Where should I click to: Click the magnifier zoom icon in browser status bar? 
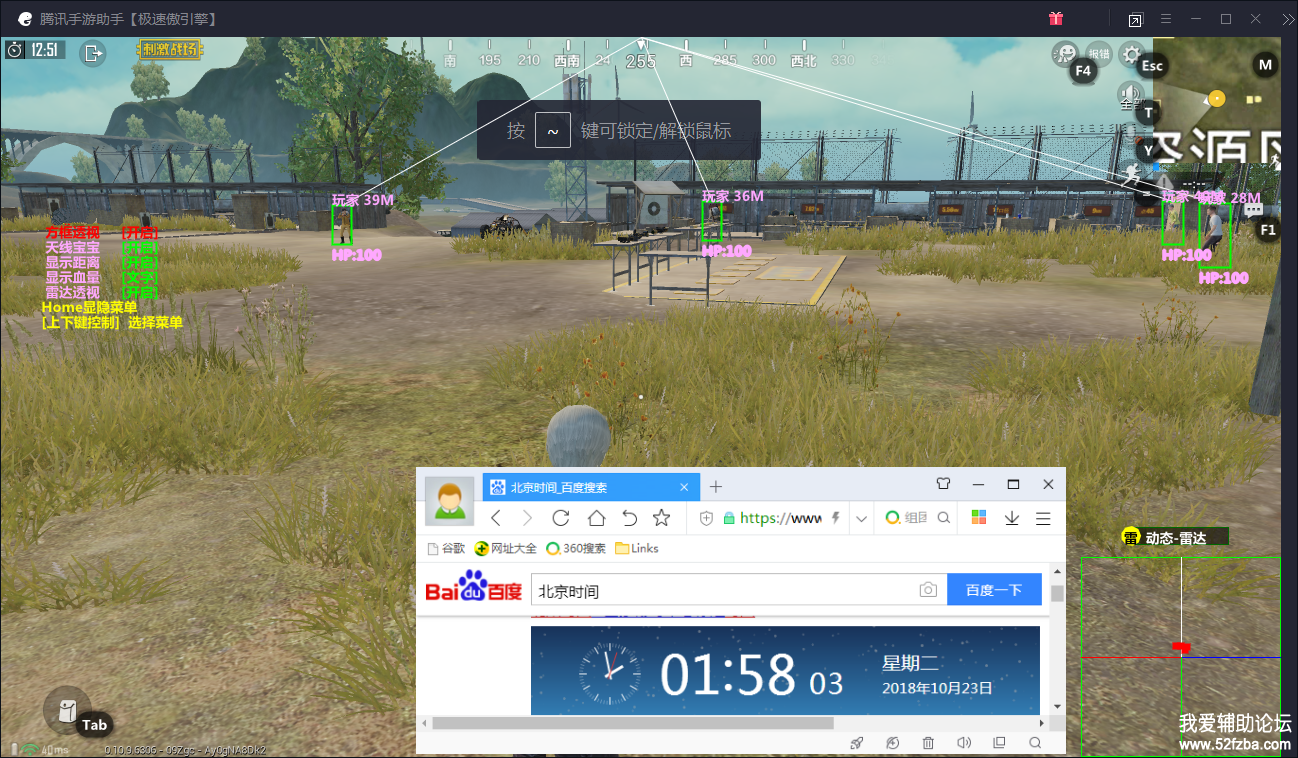point(1035,743)
